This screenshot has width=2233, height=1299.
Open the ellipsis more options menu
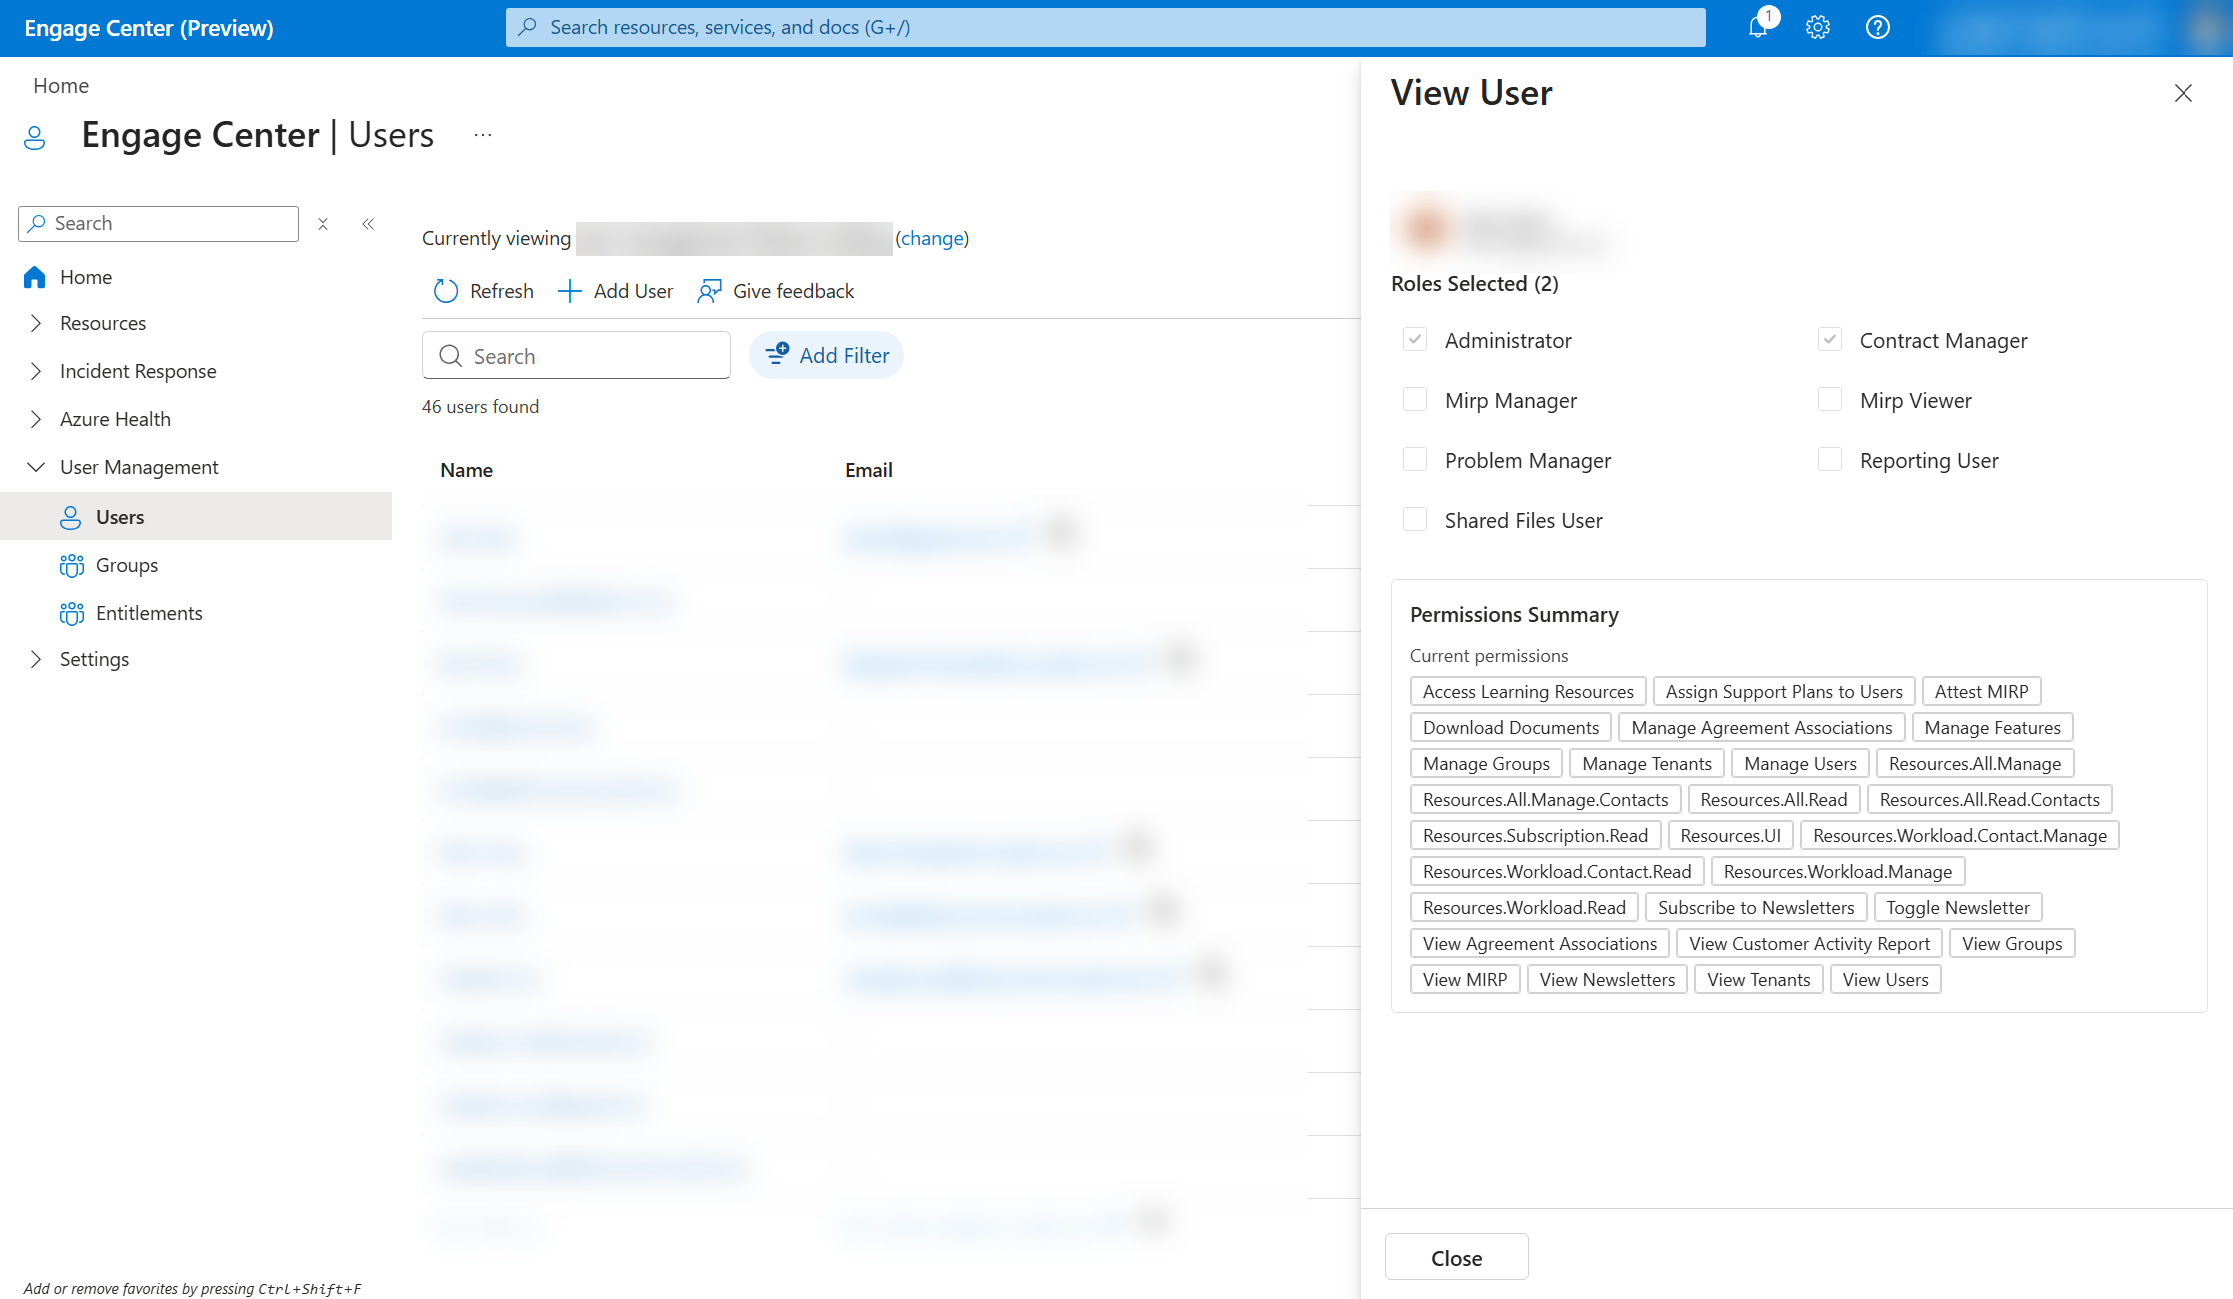pos(483,135)
